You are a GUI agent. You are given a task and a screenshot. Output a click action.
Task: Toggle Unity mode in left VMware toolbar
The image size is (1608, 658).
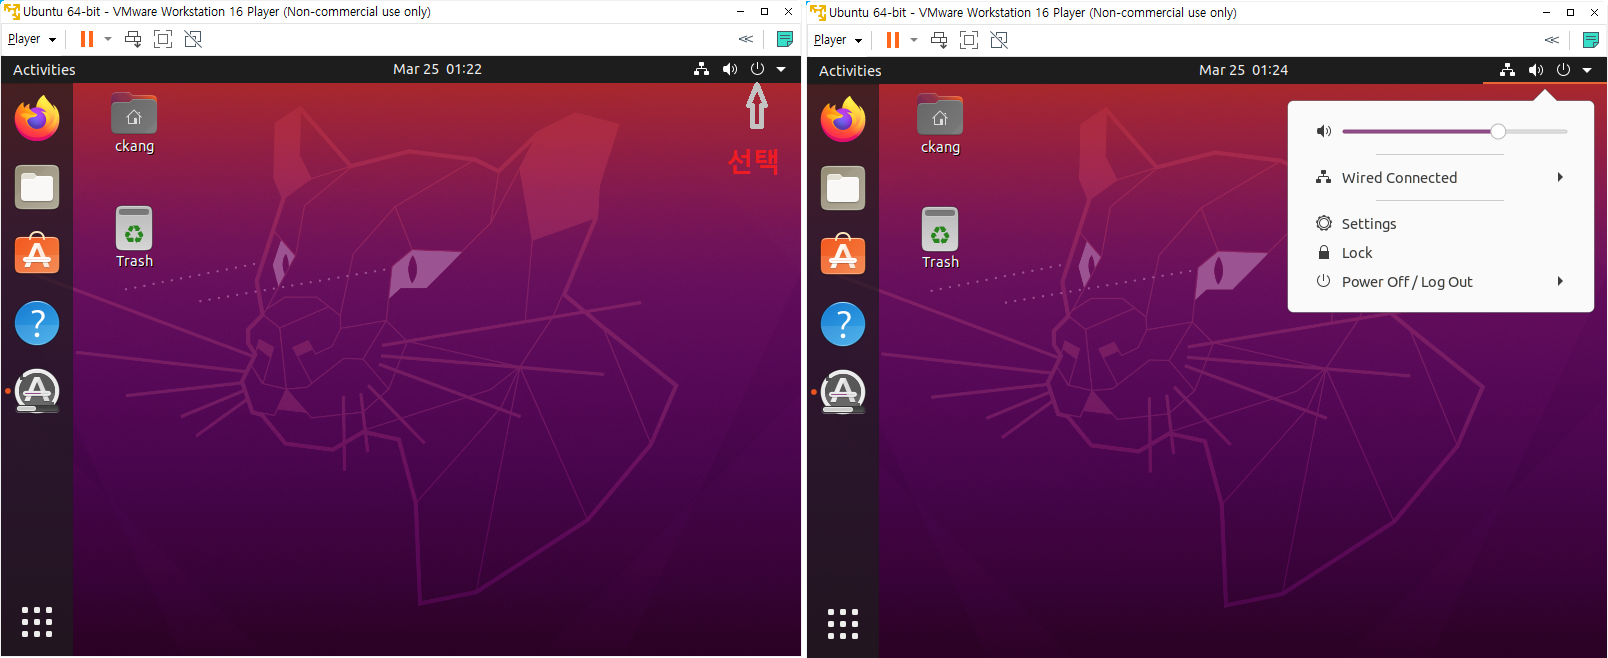(193, 39)
